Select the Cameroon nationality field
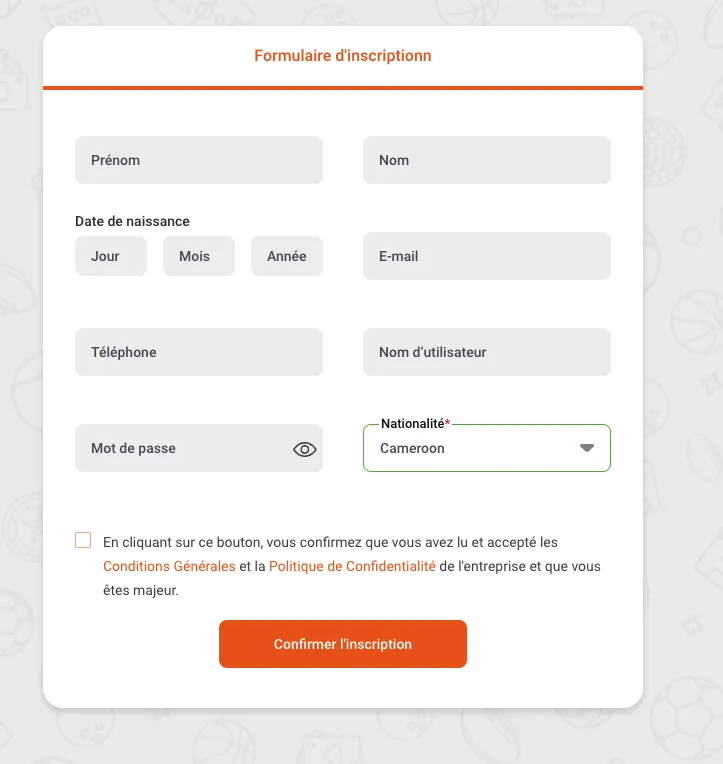 pyautogui.click(x=470, y=449)
